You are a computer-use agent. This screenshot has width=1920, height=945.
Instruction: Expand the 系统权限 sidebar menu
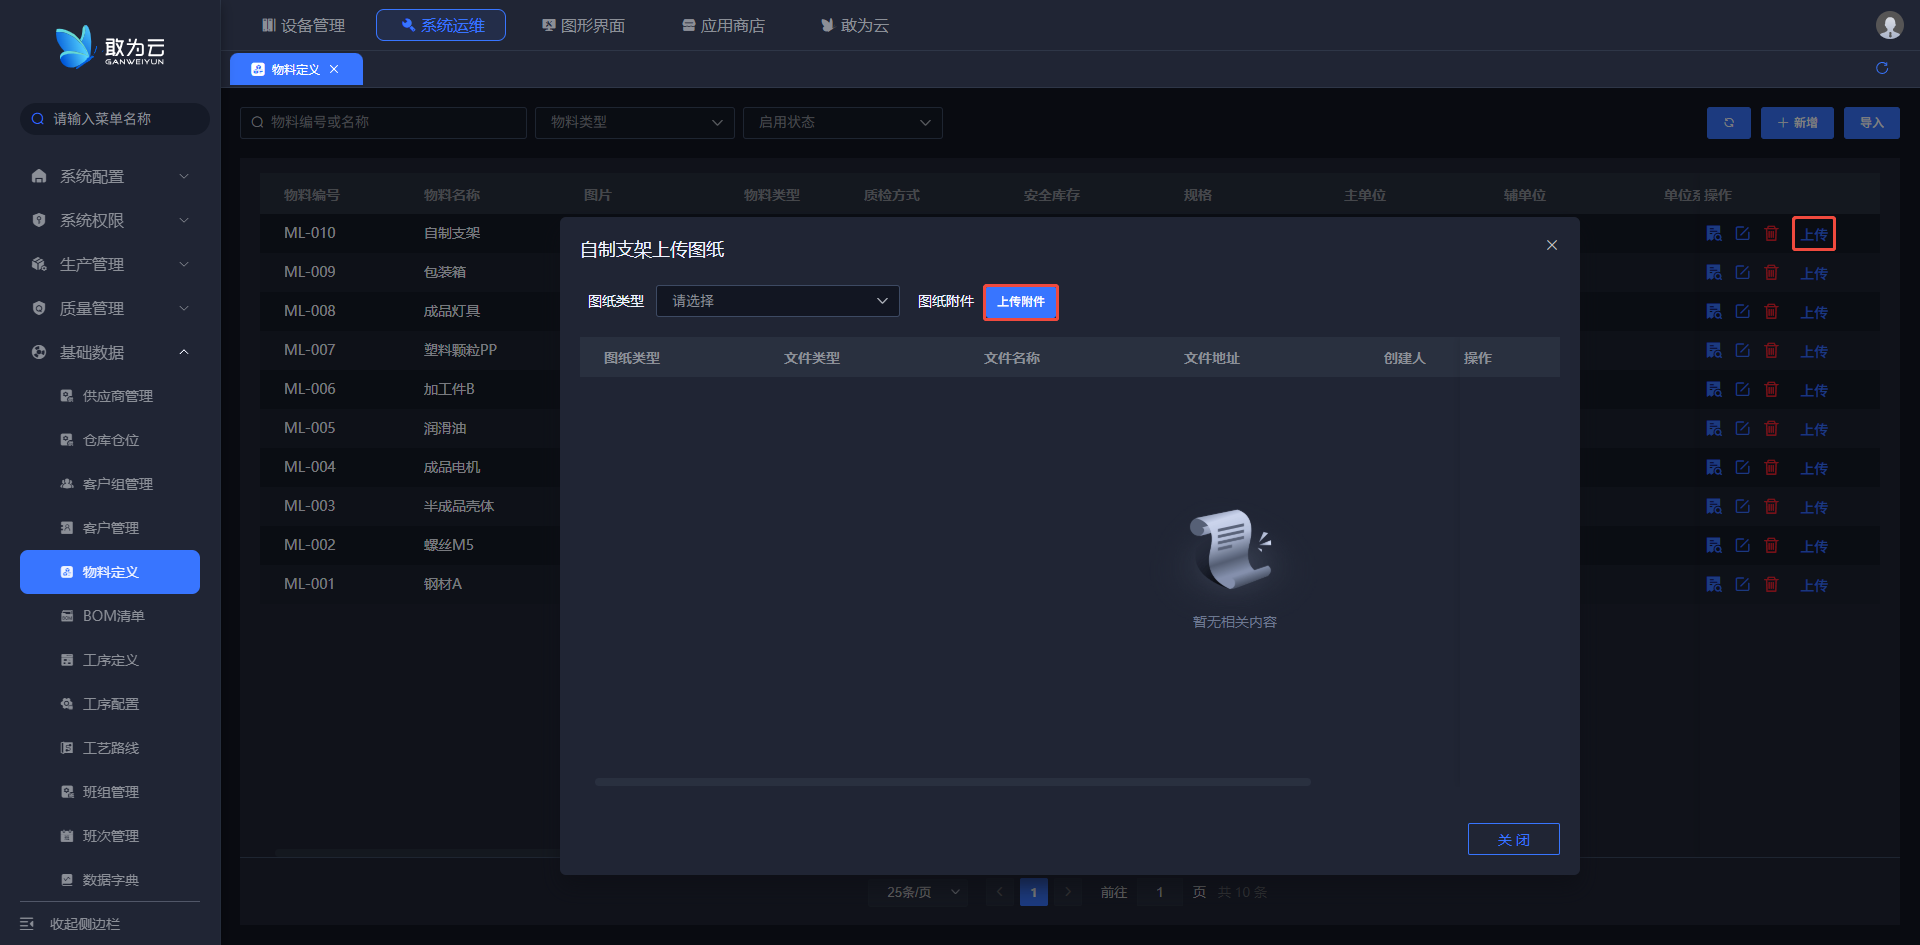[110, 220]
